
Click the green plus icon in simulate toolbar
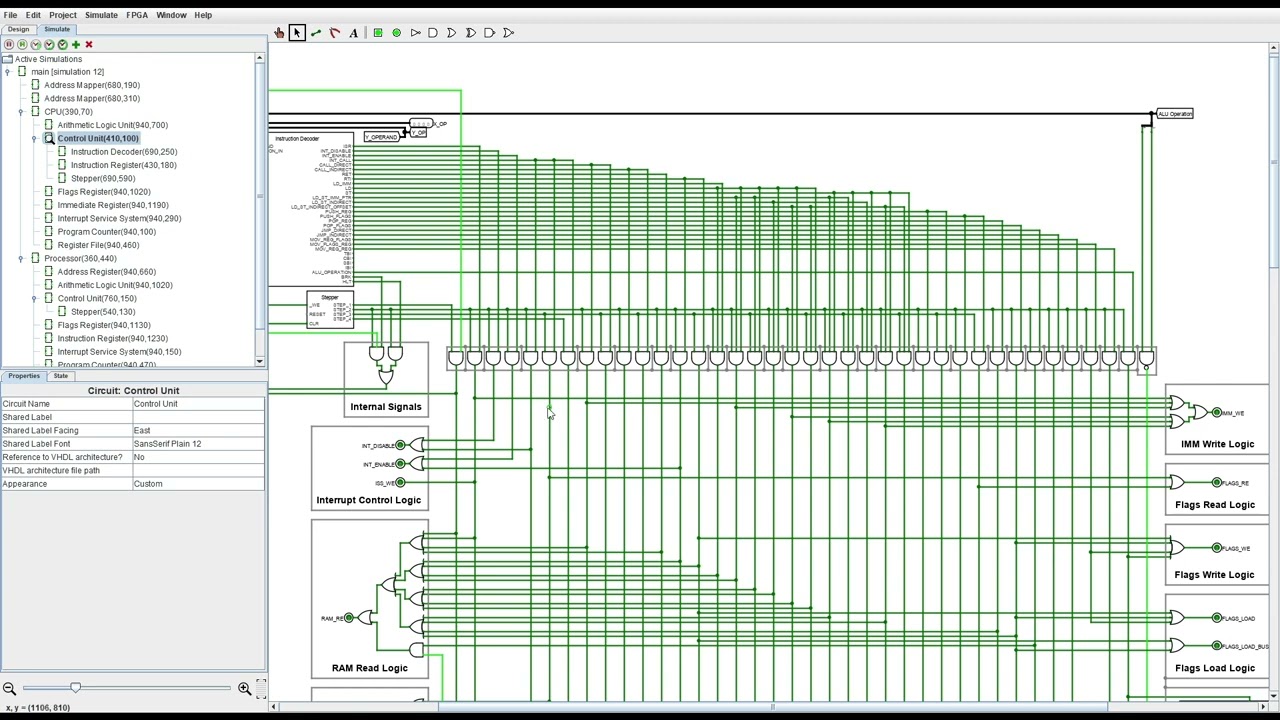(x=75, y=44)
